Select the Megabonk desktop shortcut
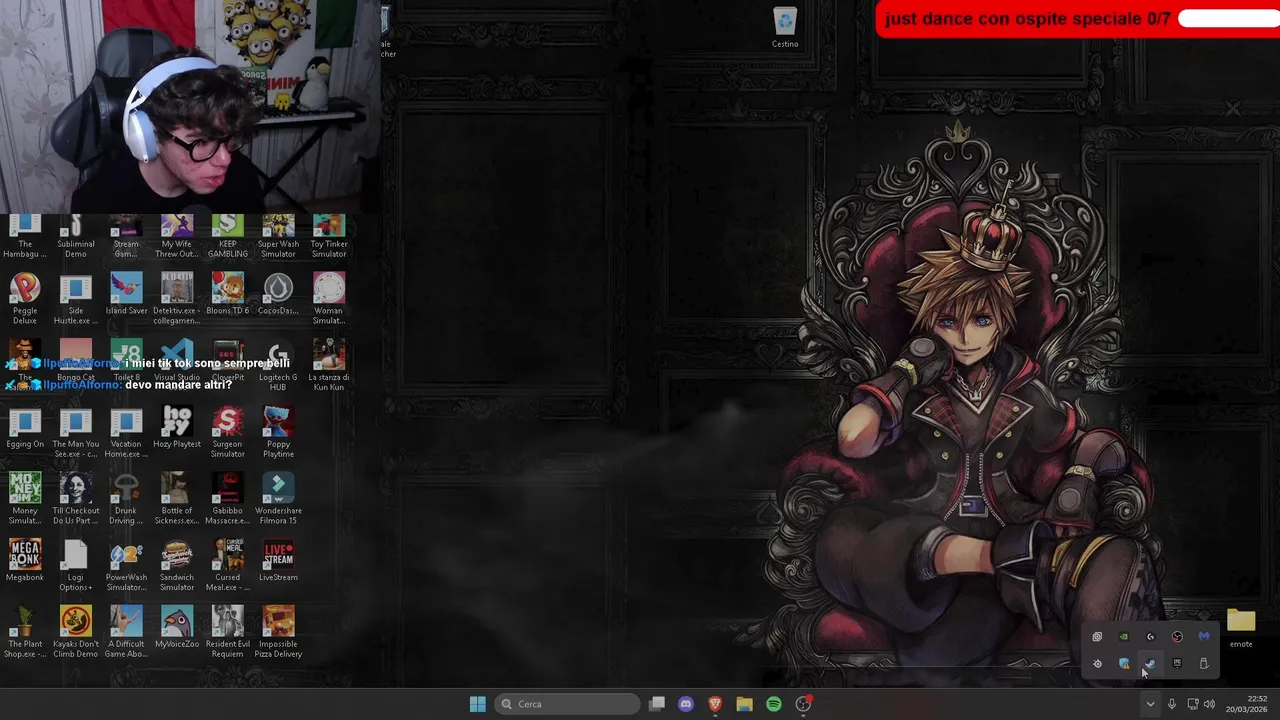Screen dimensions: 1280x720 25,560
